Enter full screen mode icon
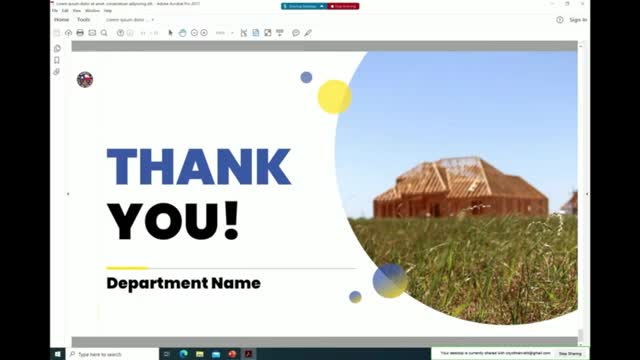The width and height of the screenshot is (640, 360). point(267,33)
